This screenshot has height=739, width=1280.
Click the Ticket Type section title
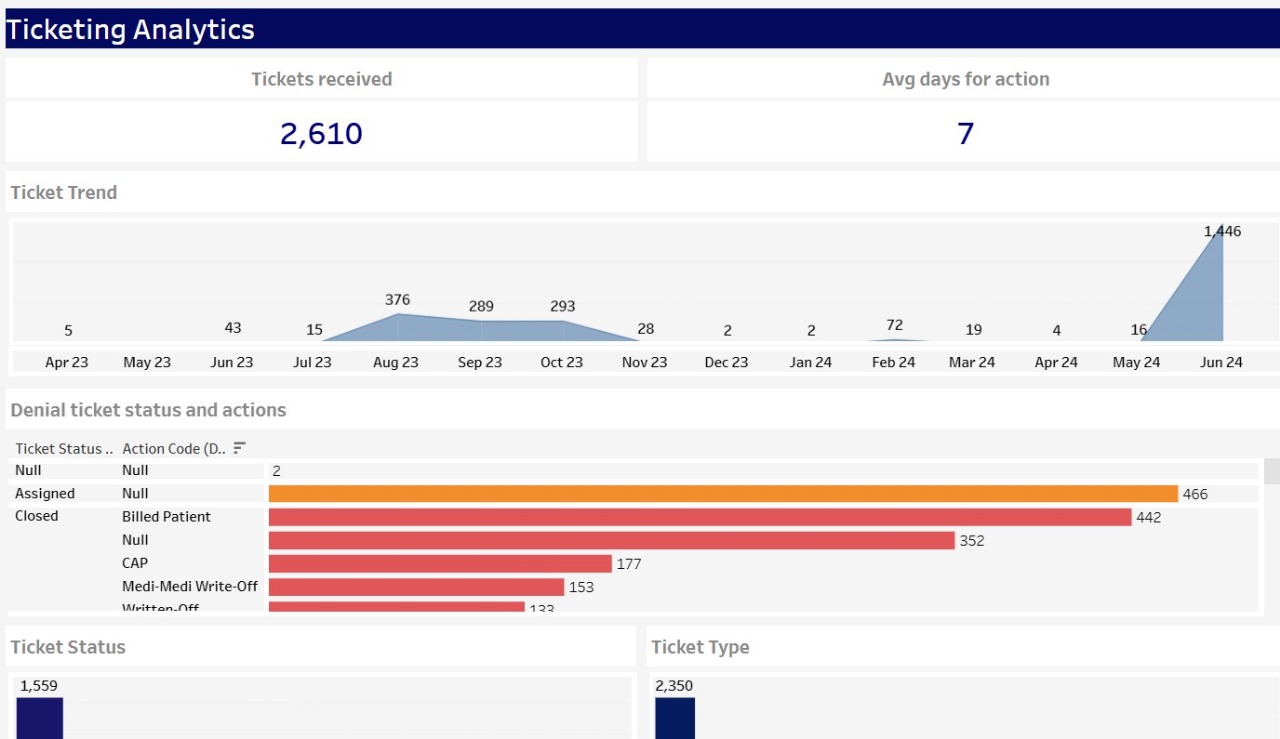click(x=700, y=647)
